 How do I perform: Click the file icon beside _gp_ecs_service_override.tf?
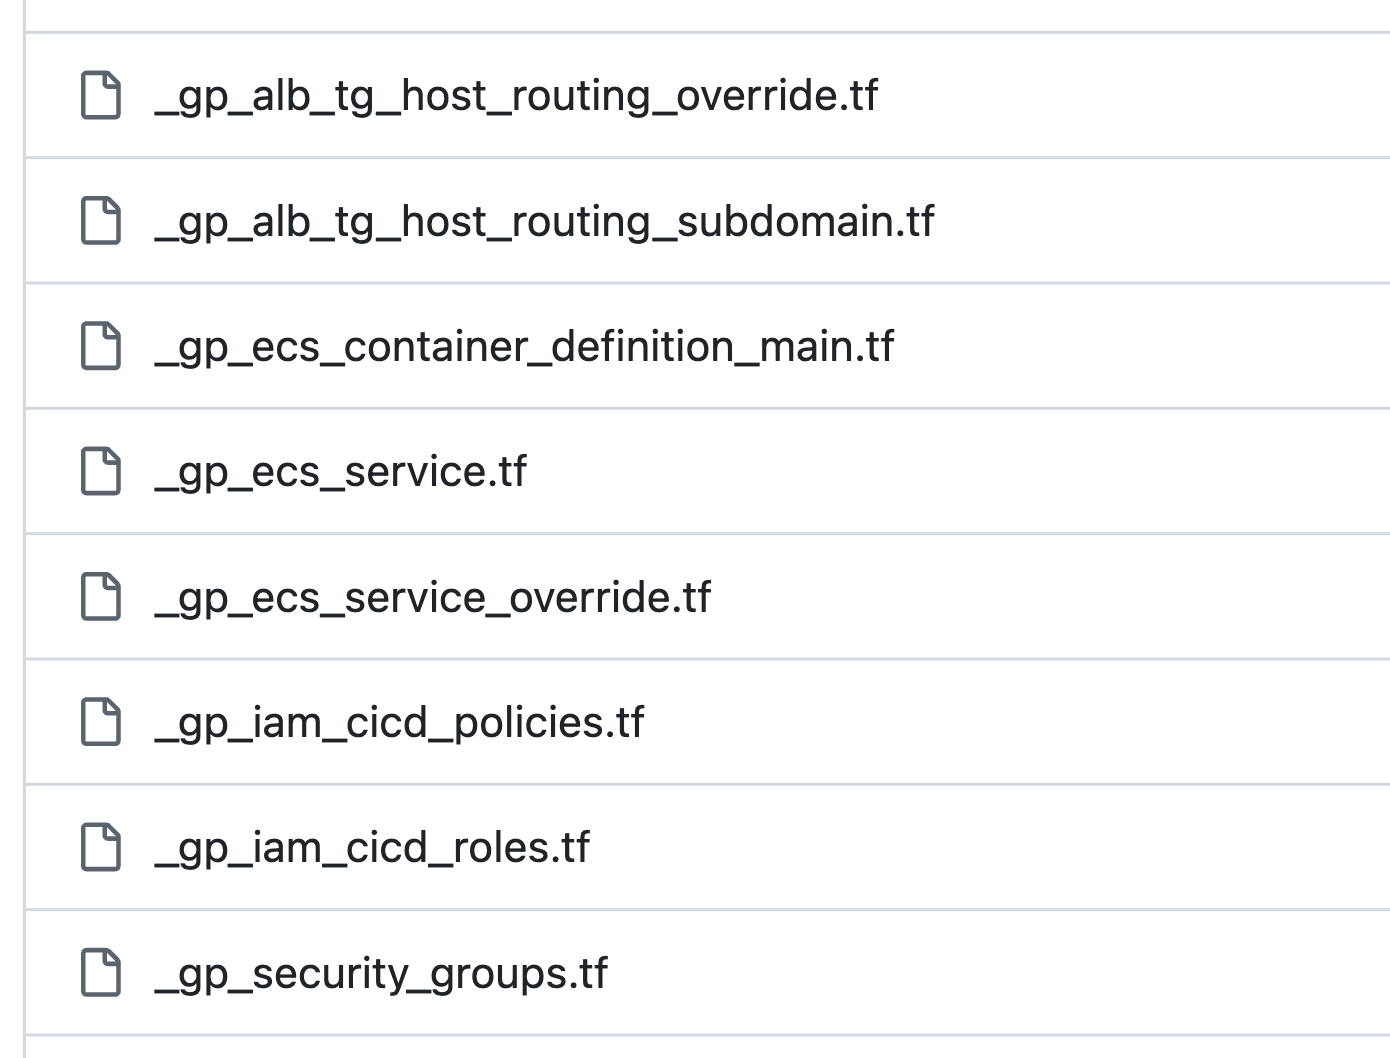(99, 597)
